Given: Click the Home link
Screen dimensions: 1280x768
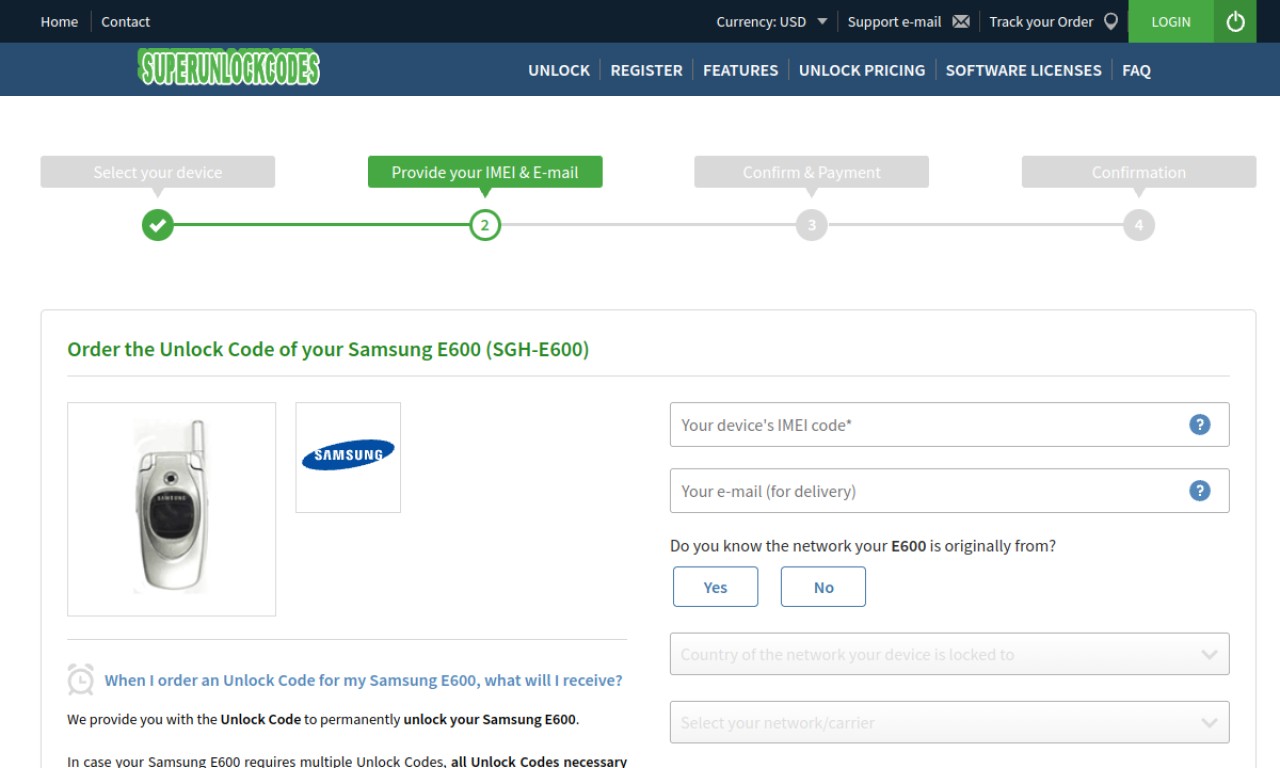Looking at the screenshot, I should click(59, 22).
